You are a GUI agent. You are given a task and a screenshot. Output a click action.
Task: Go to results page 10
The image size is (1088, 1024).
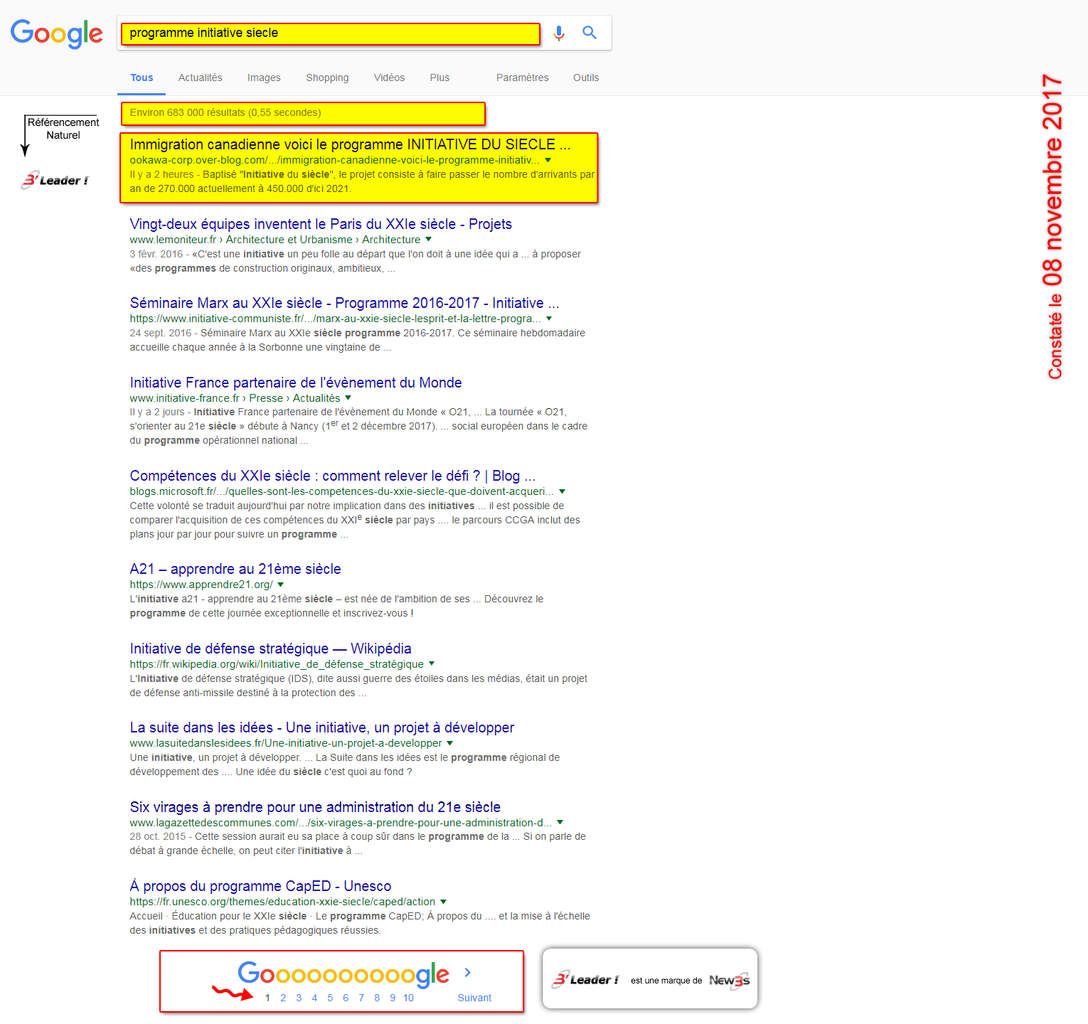(409, 998)
